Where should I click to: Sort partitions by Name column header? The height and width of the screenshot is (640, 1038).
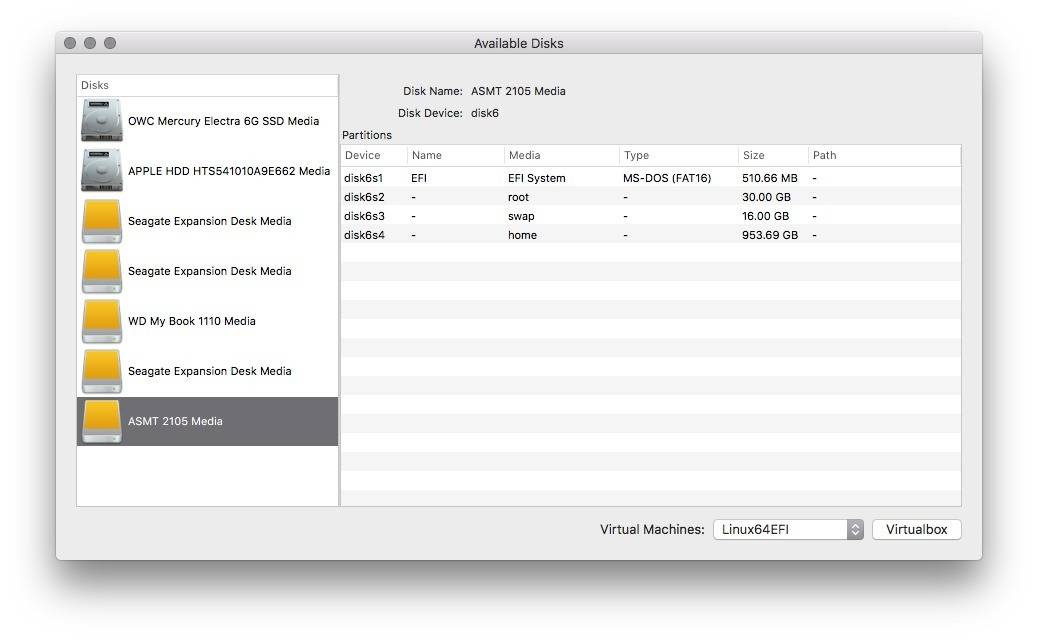(455, 156)
